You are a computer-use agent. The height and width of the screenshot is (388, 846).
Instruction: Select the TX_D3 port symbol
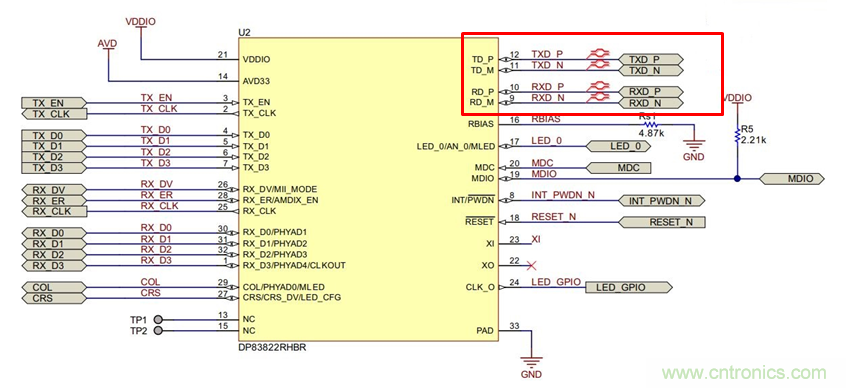click(x=53, y=168)
